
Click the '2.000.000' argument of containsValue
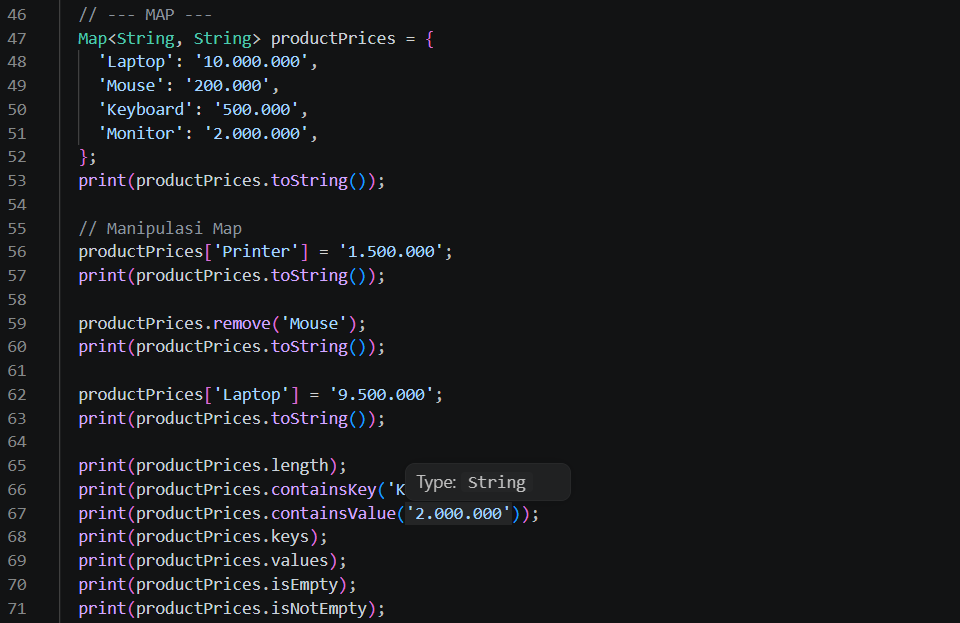[458, 513]
